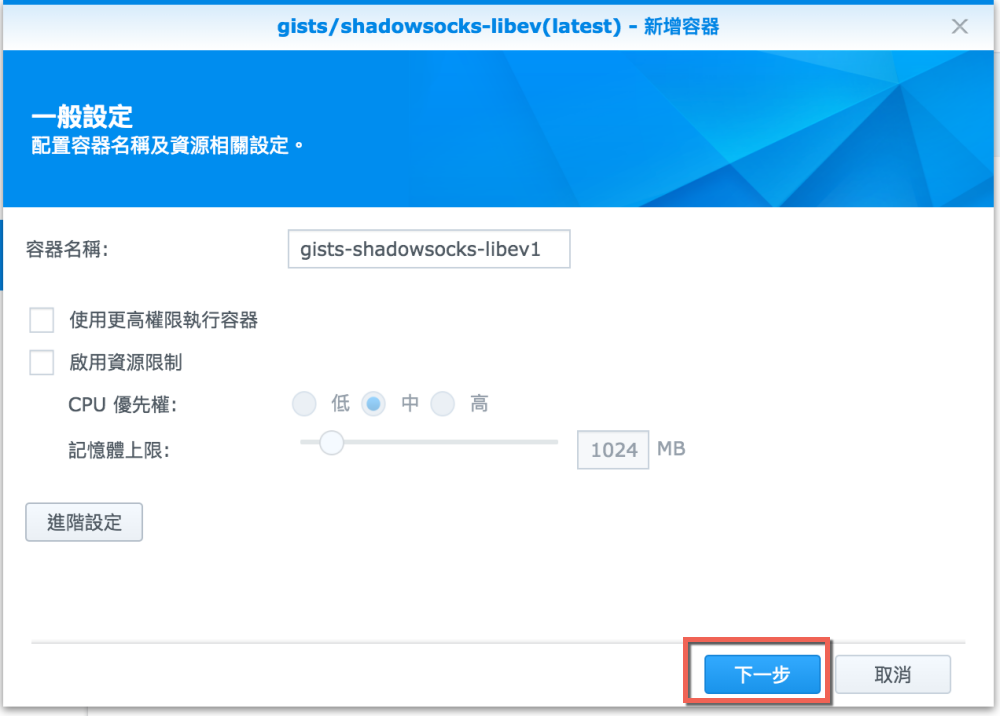1000x716 pixels.
Task: Open 進階設定 advanced settings
Action: pos(84,522)
